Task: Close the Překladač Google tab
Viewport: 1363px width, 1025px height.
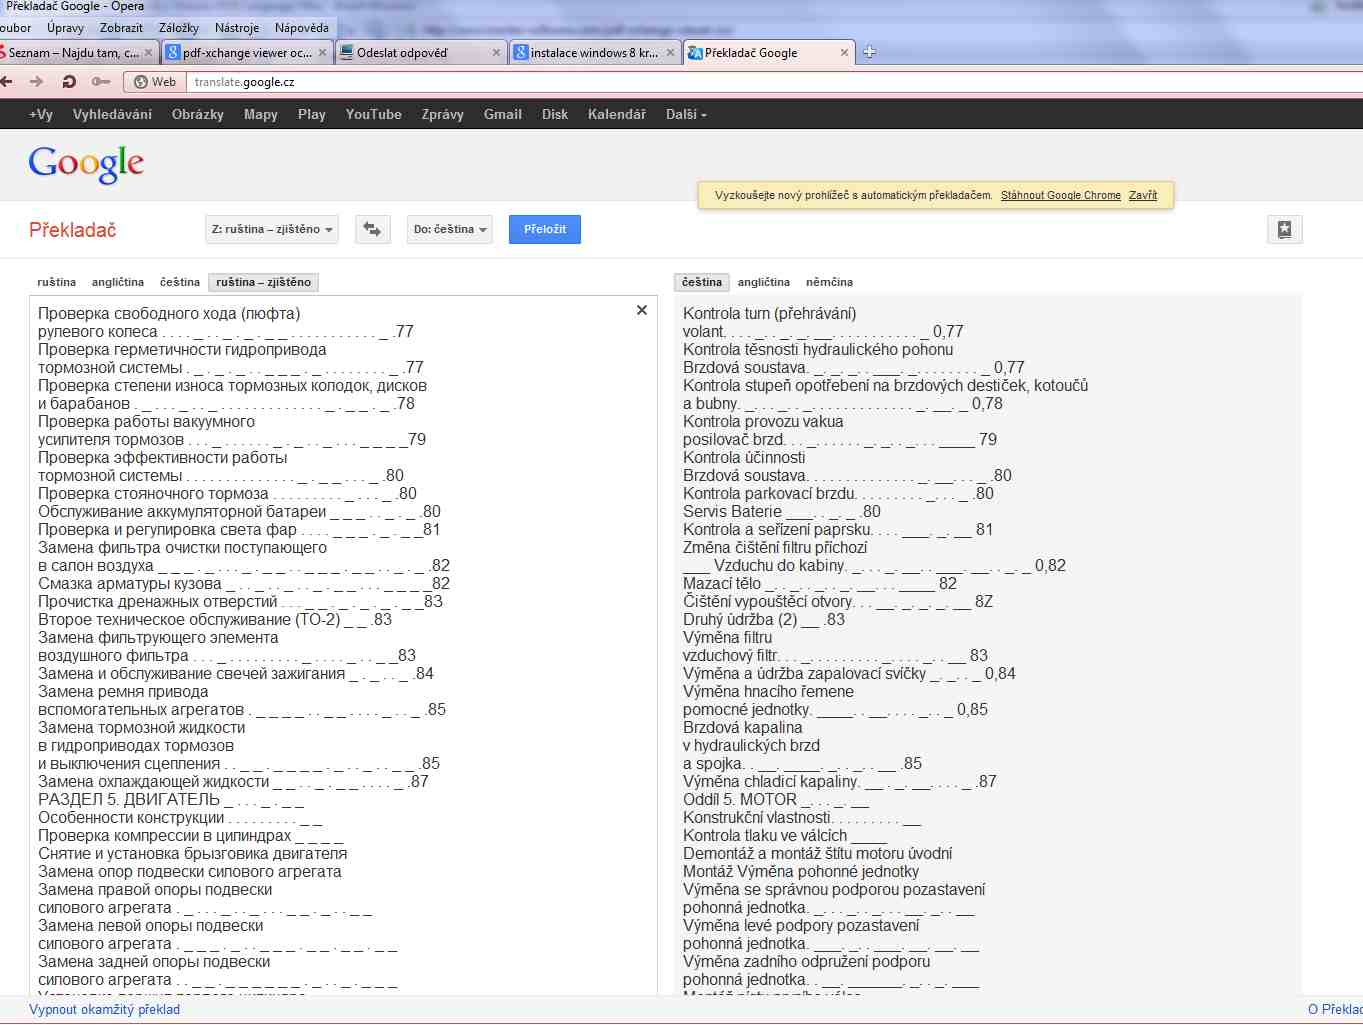Action: tap(844, 53)
